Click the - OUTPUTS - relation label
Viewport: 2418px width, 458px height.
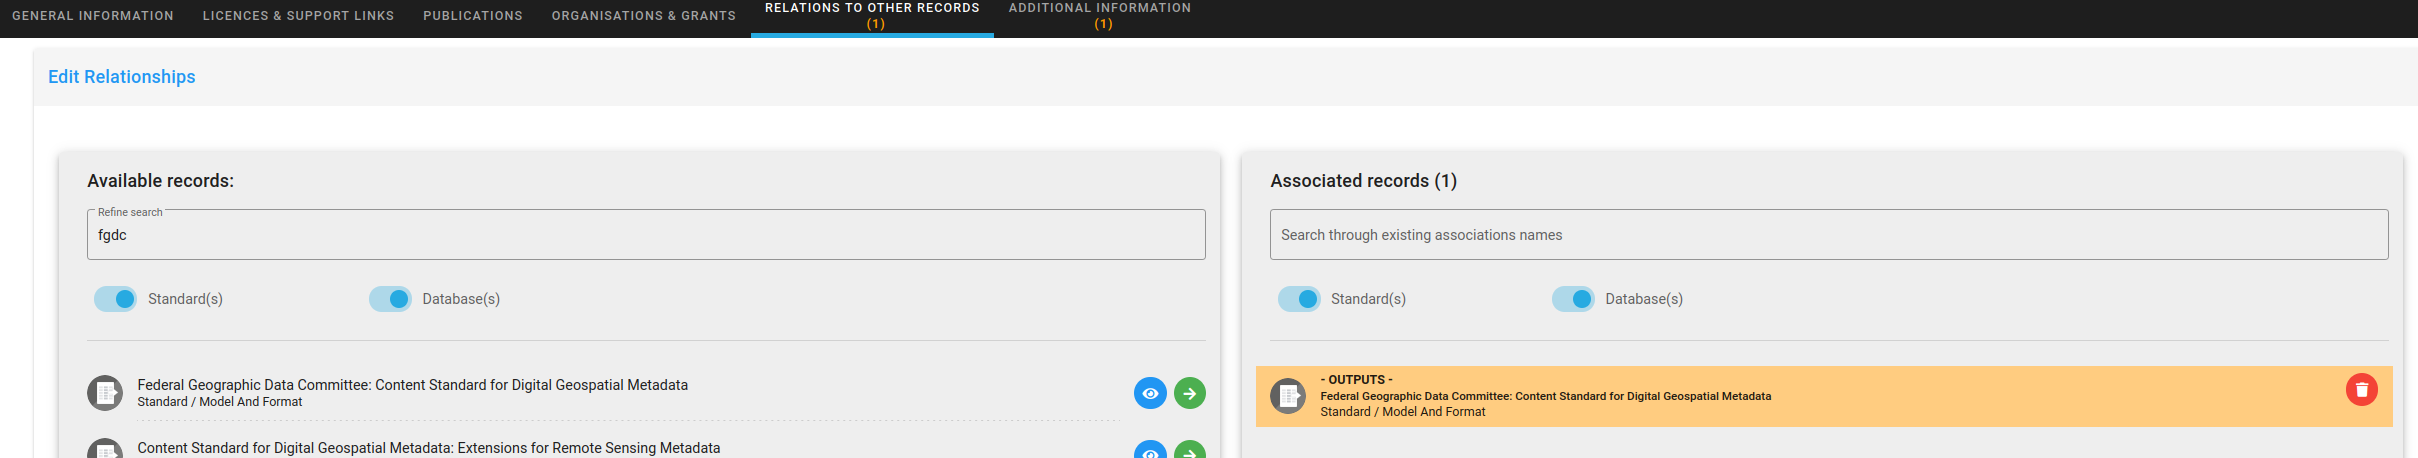point(1356,380)
